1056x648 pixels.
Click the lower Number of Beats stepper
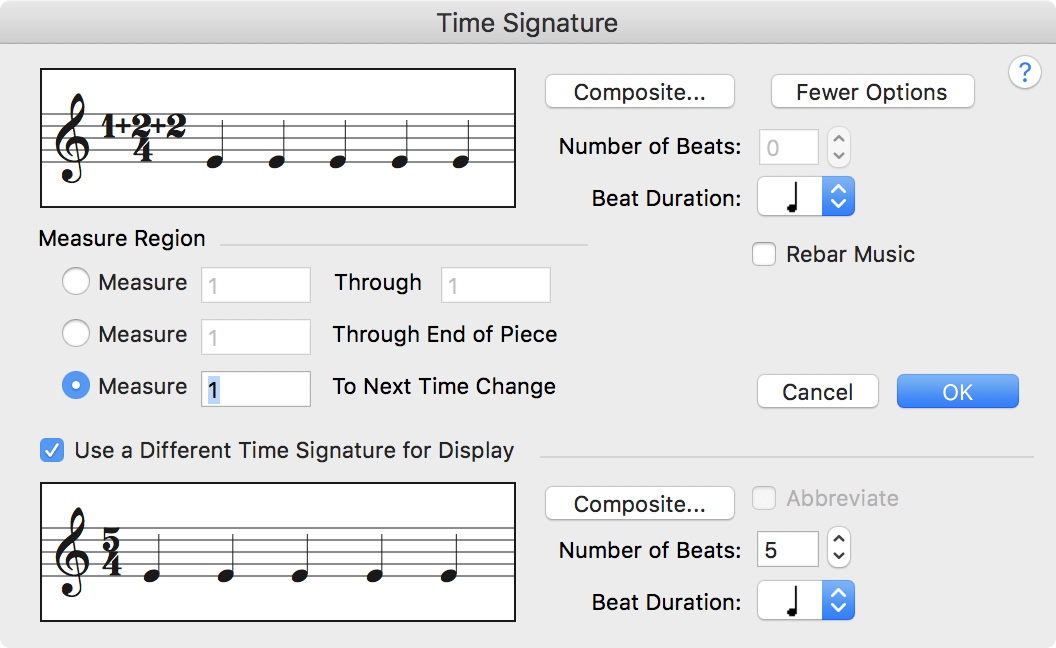point(840,549)
